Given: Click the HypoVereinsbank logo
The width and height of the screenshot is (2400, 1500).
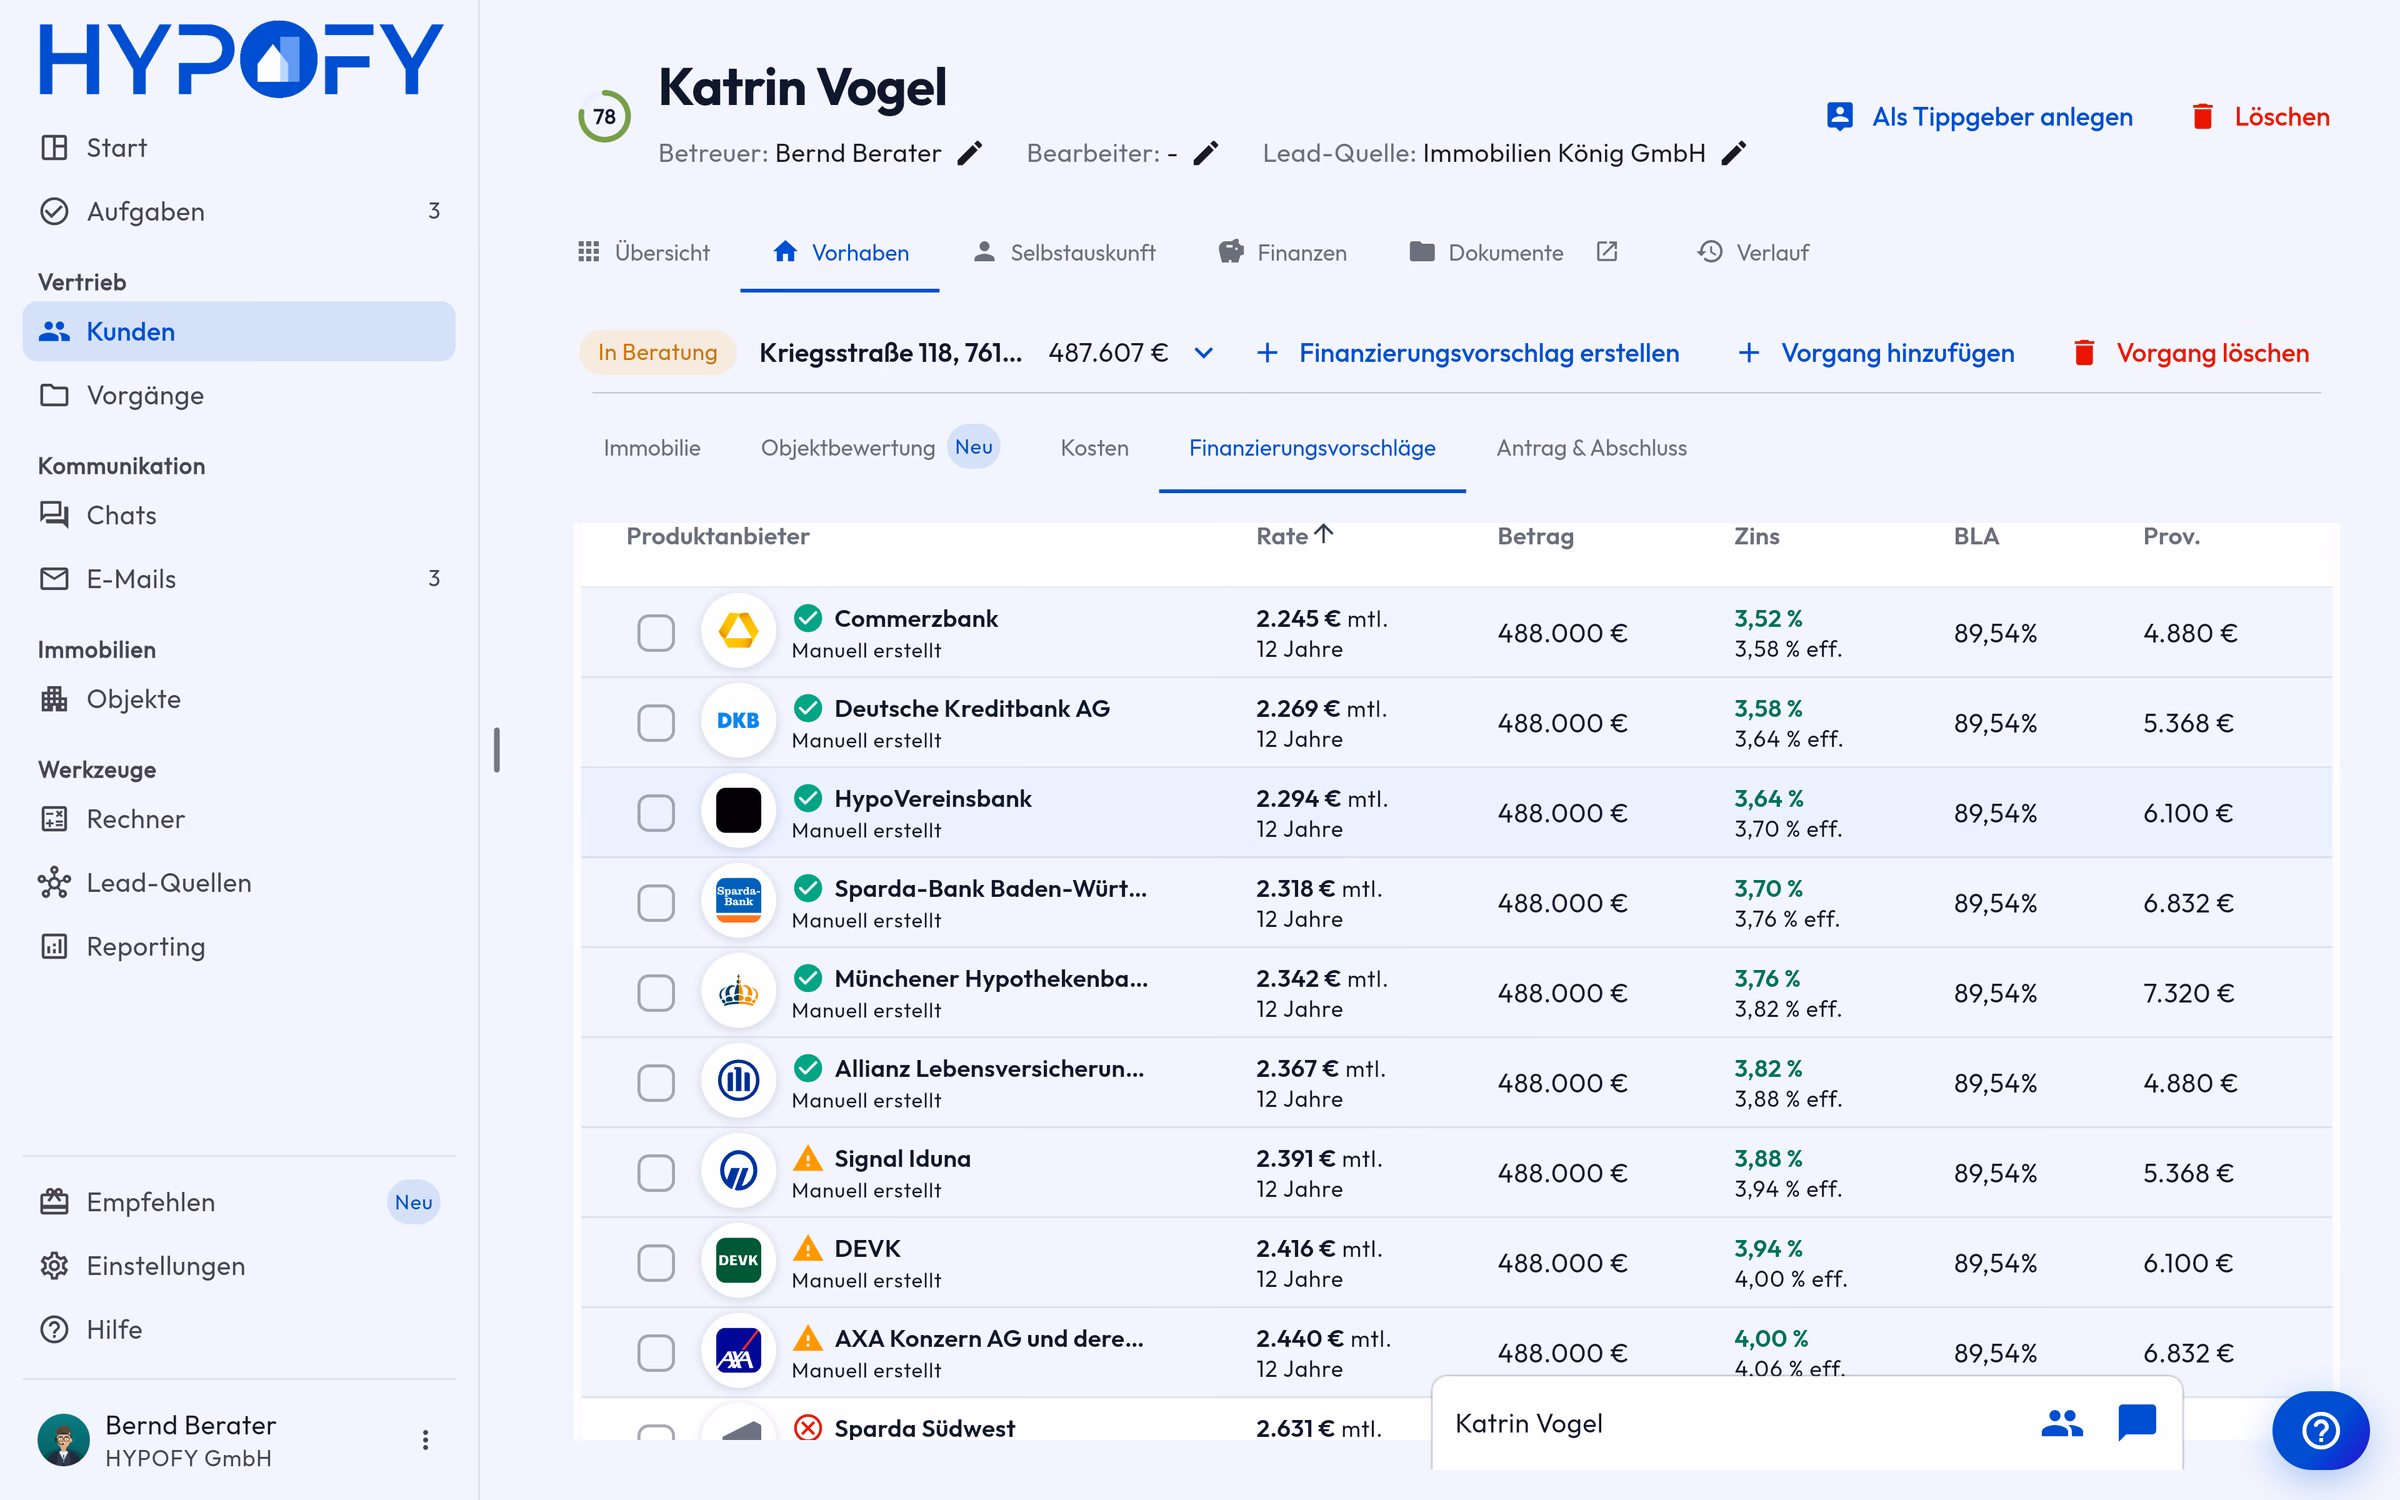Looking at the screenshot, I should [738, 811].
